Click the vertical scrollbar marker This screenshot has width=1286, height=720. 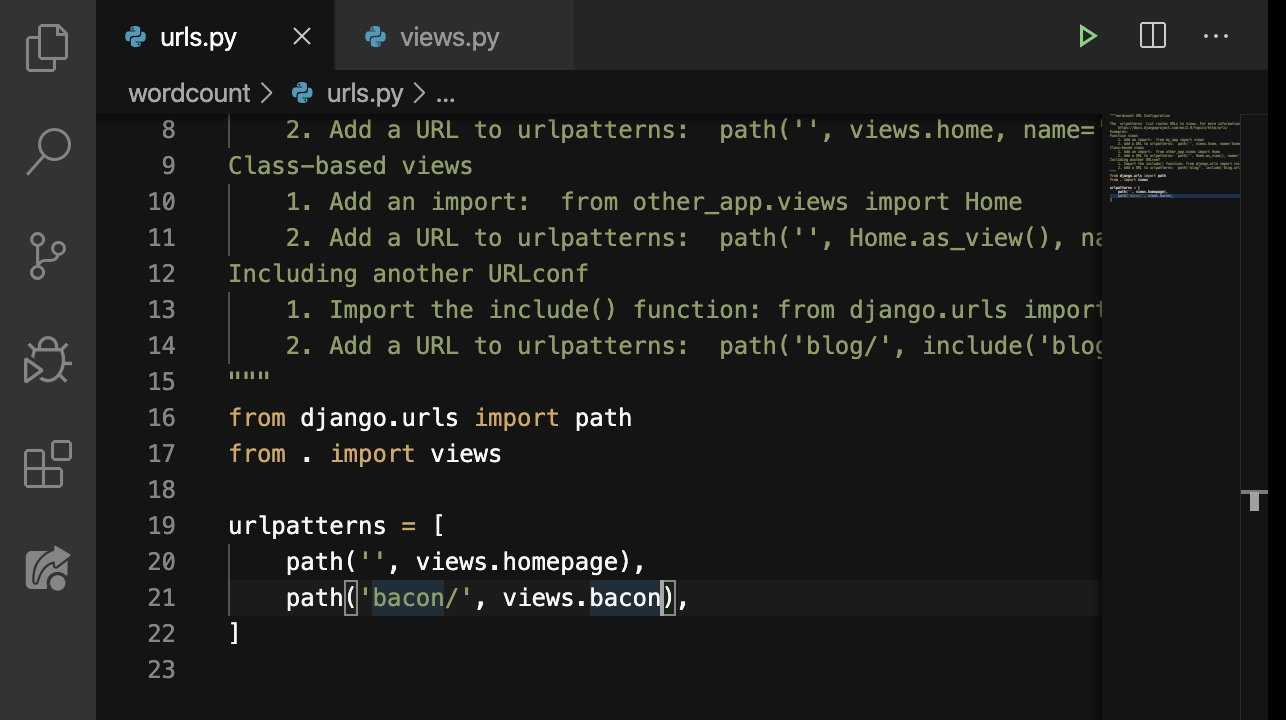click(1254, 500)
